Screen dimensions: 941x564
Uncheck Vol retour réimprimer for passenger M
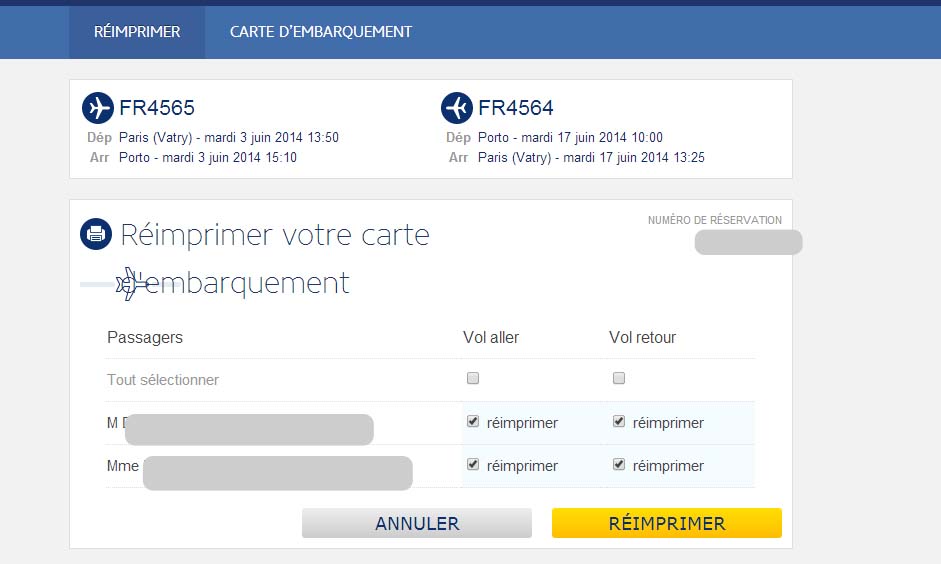[x=619, y=421]
